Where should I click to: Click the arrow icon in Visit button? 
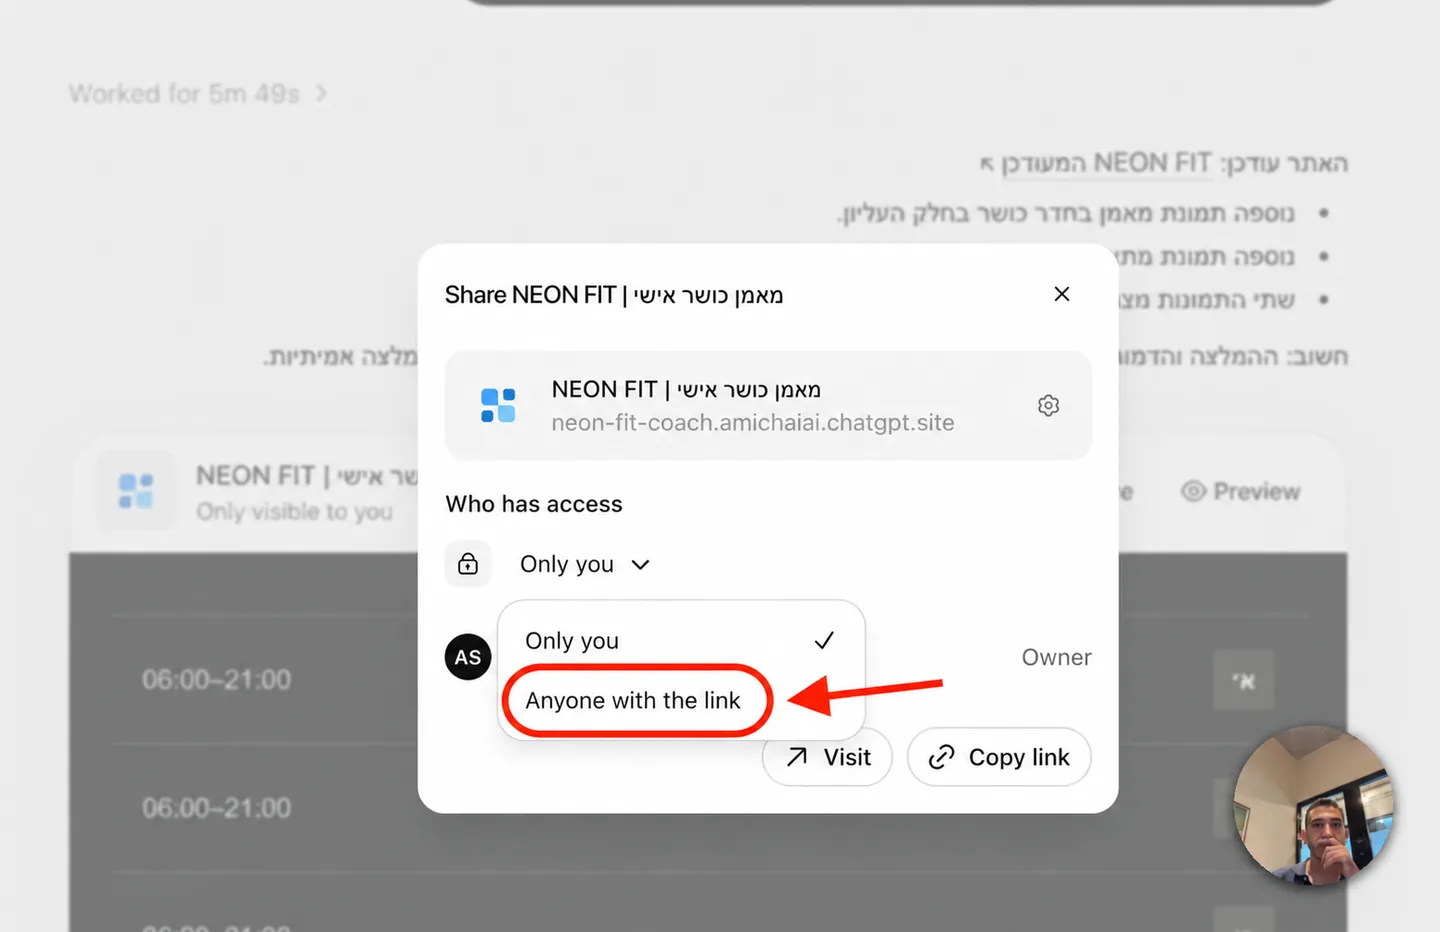coord(797,757)
